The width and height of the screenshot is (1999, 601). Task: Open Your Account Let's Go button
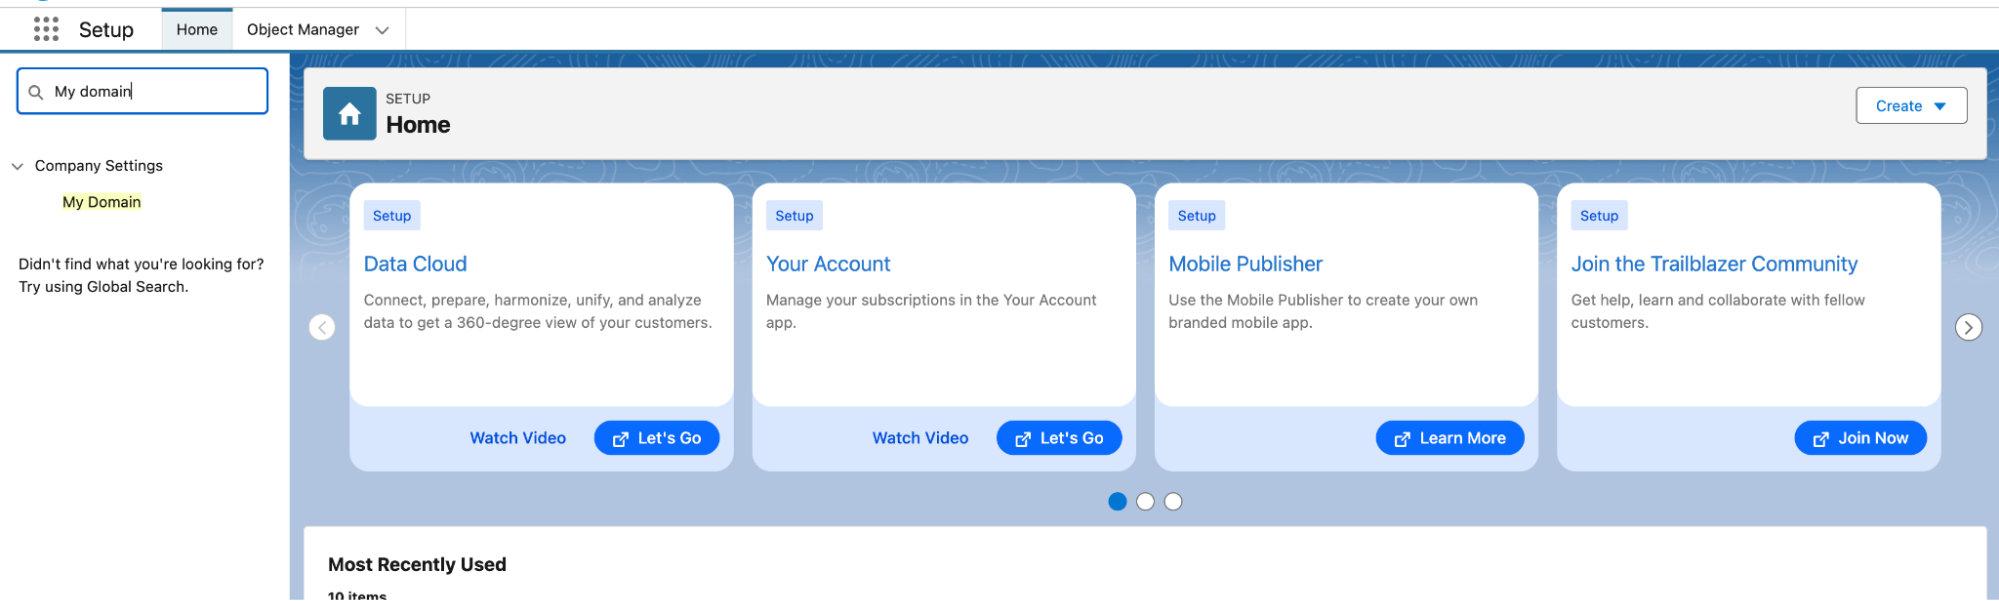pyautogui.click(x=1059, y=438)
